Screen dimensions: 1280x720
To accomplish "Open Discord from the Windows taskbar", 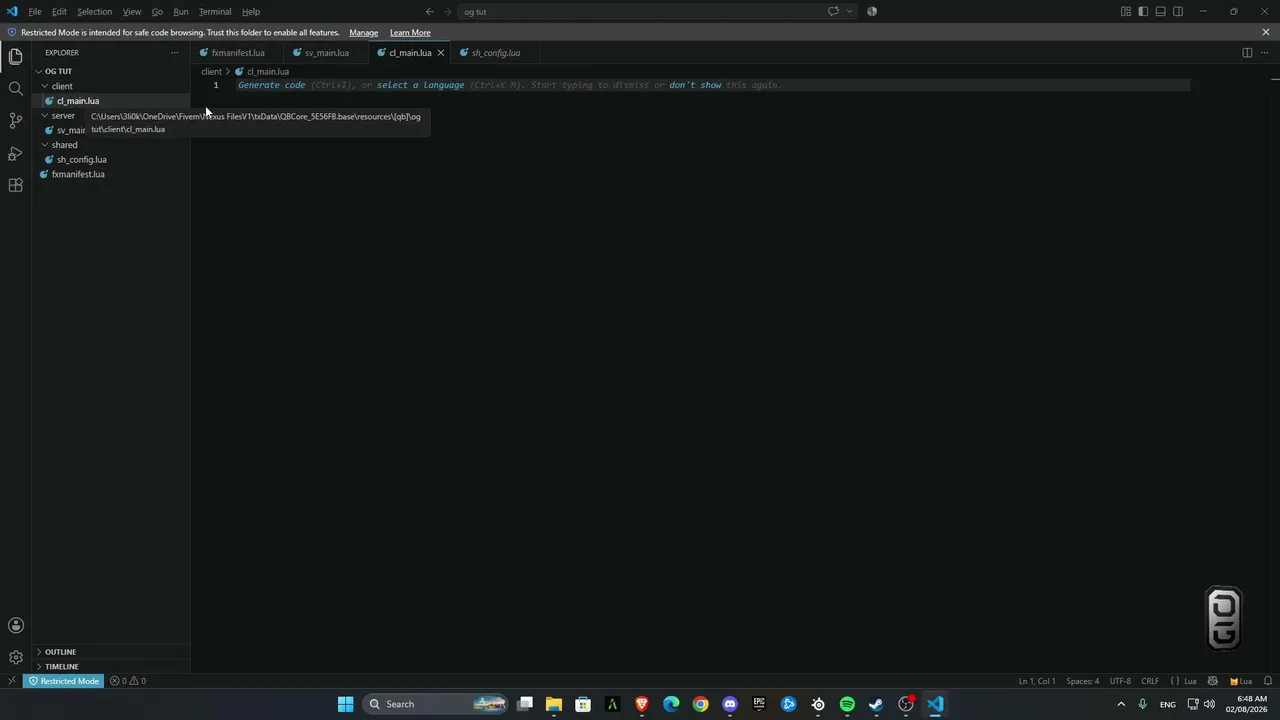I will [730, 704].
